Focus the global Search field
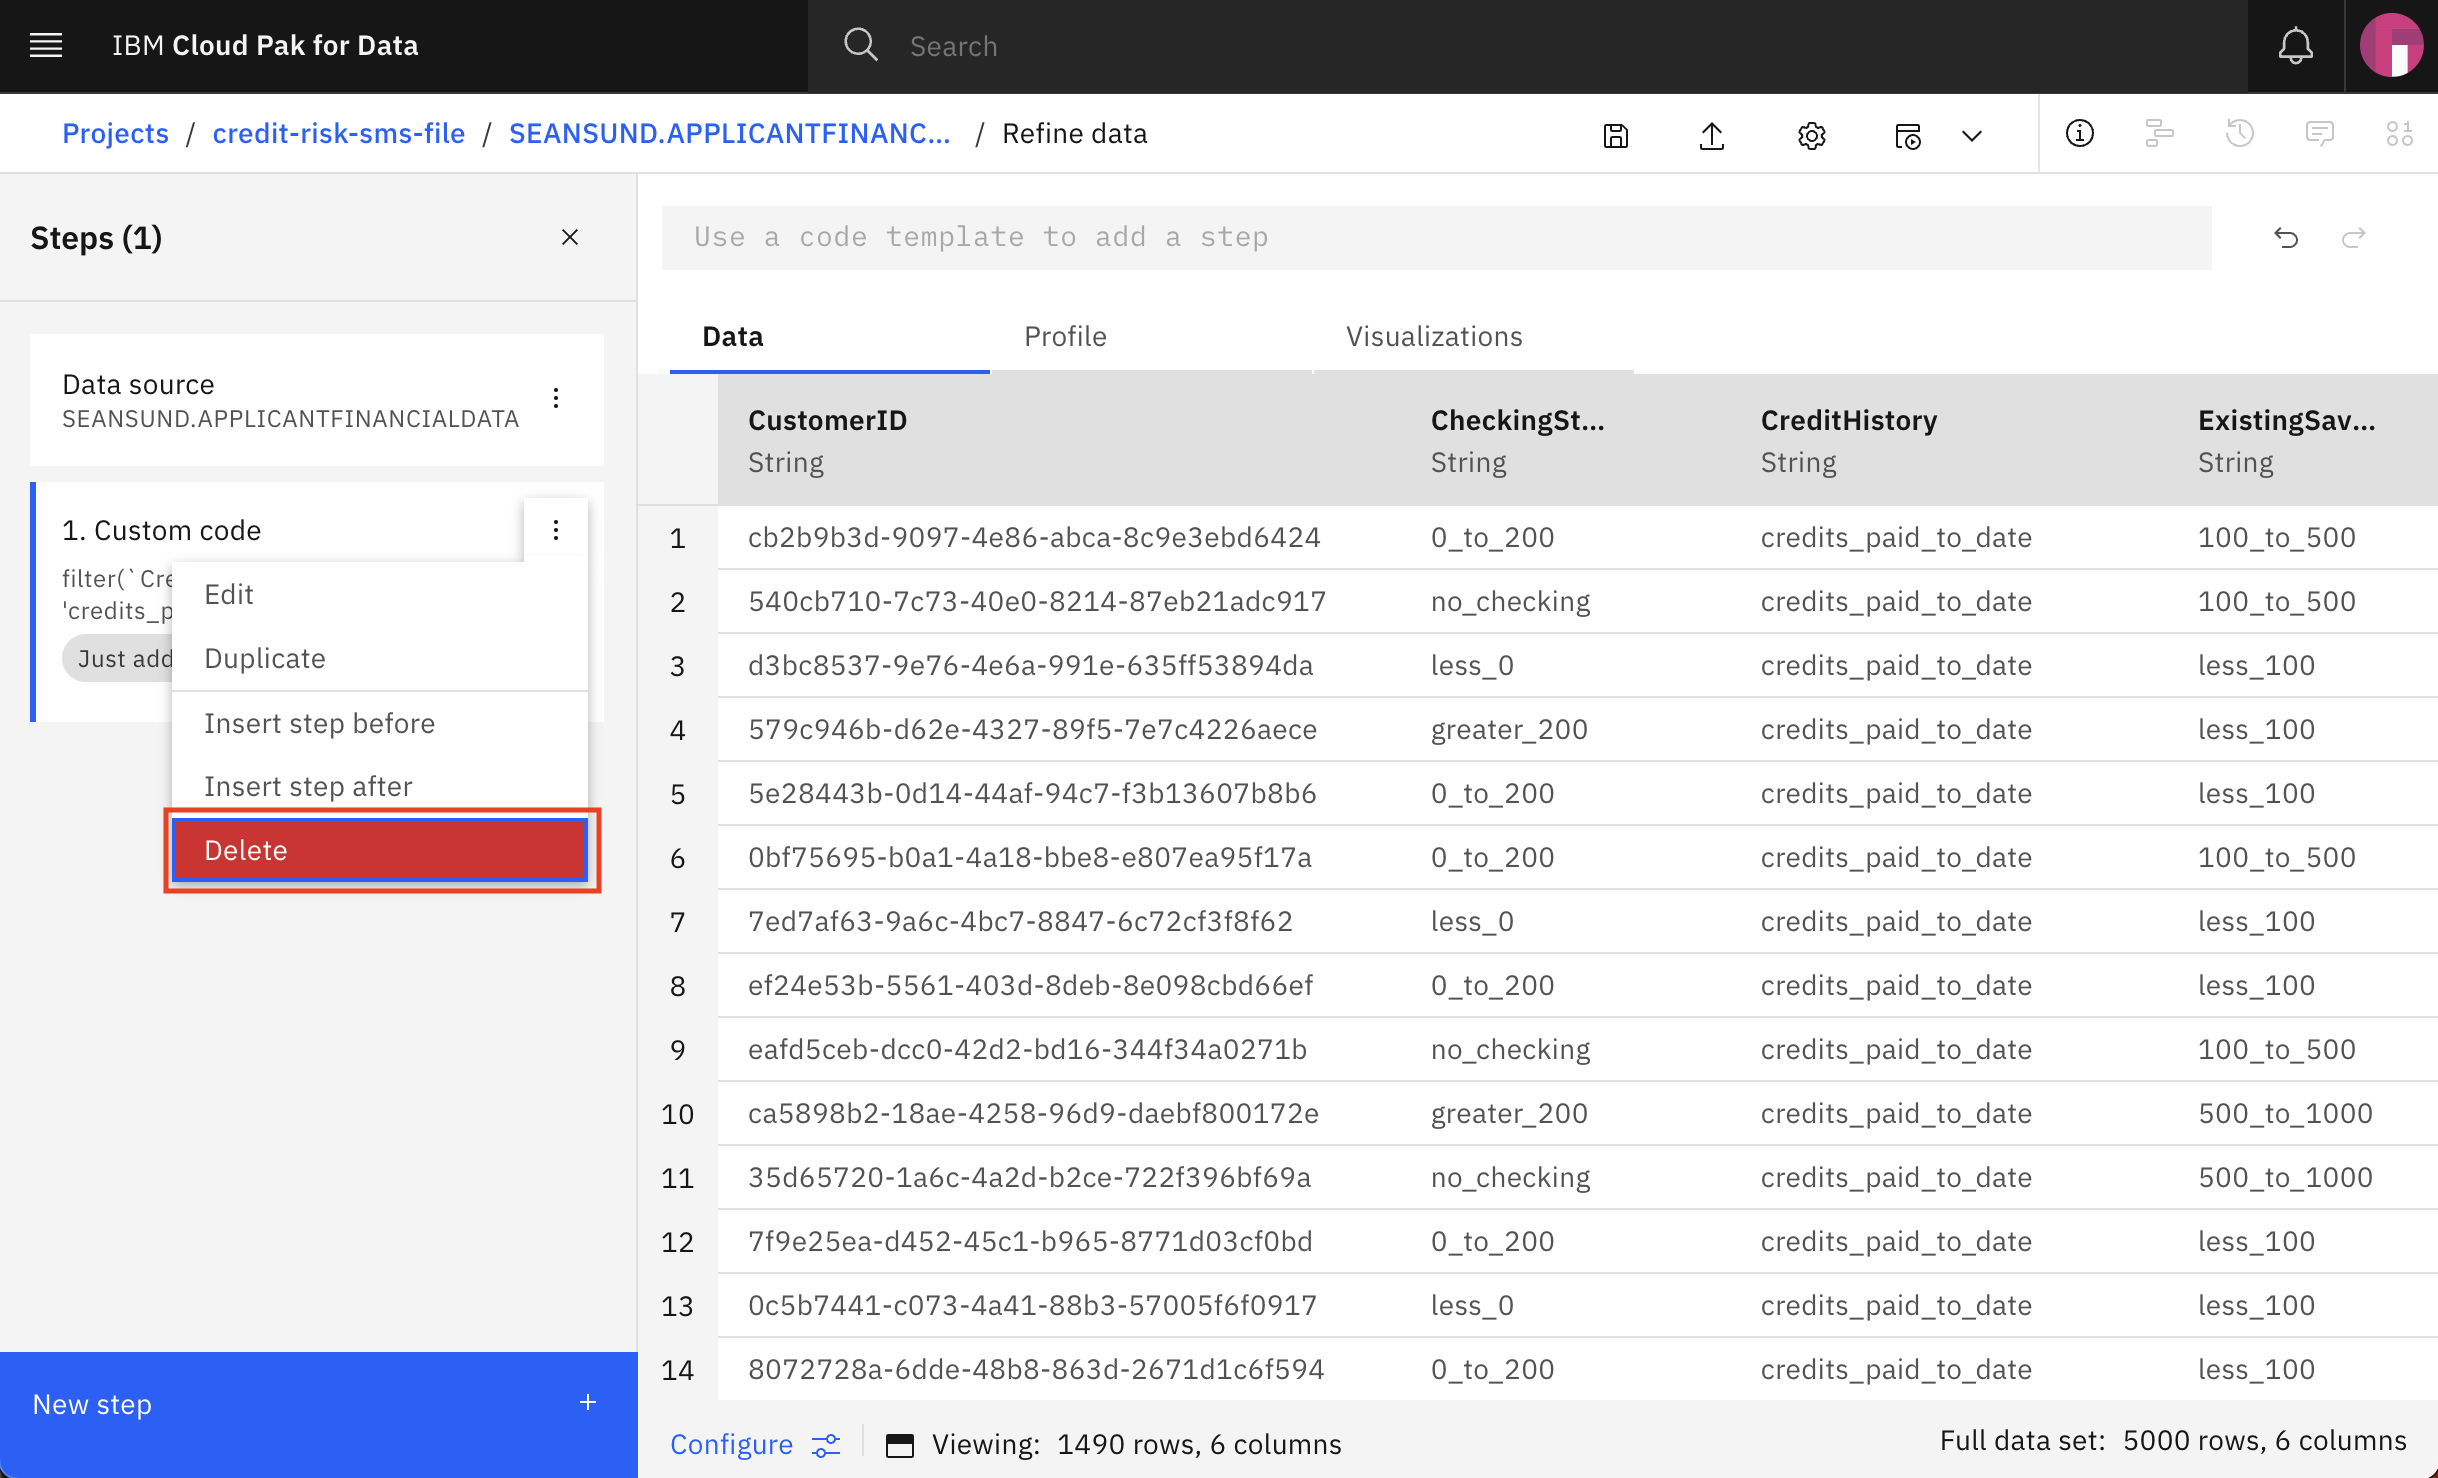 coord(1527,46)
